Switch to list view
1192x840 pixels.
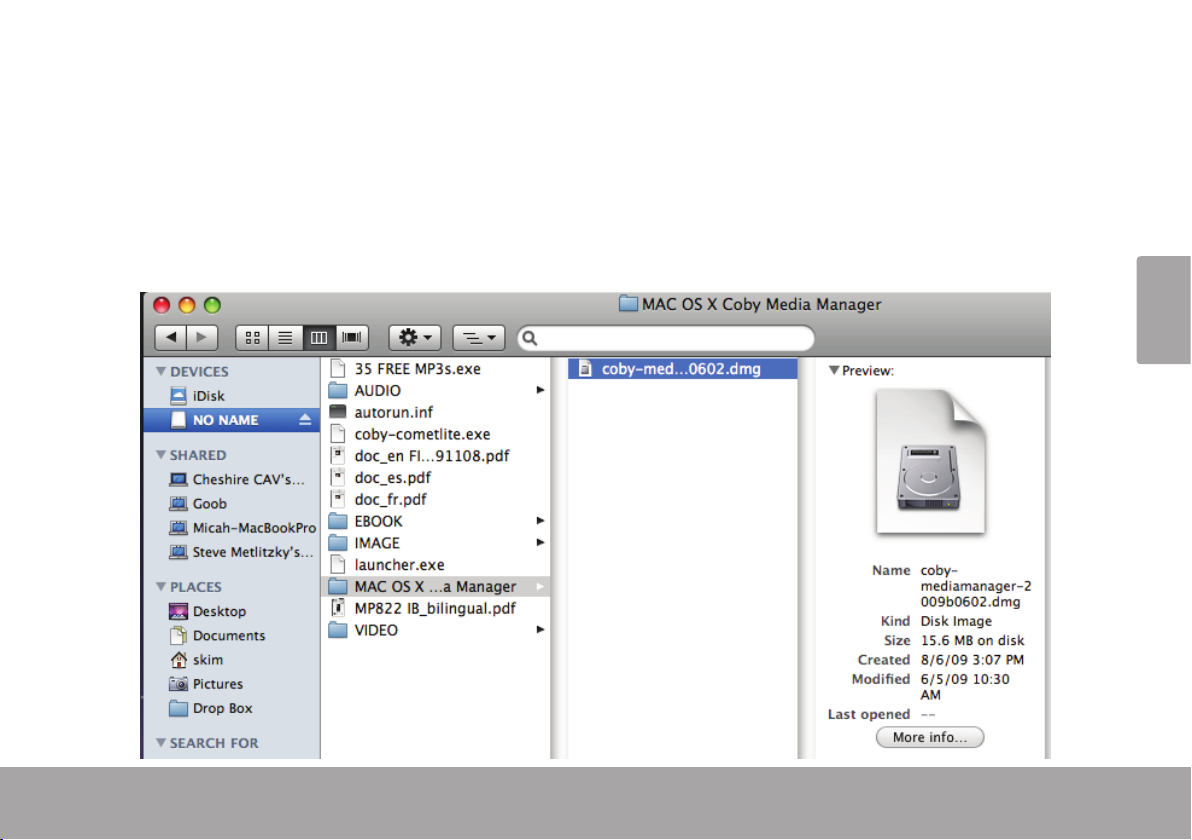coord(285,338)
